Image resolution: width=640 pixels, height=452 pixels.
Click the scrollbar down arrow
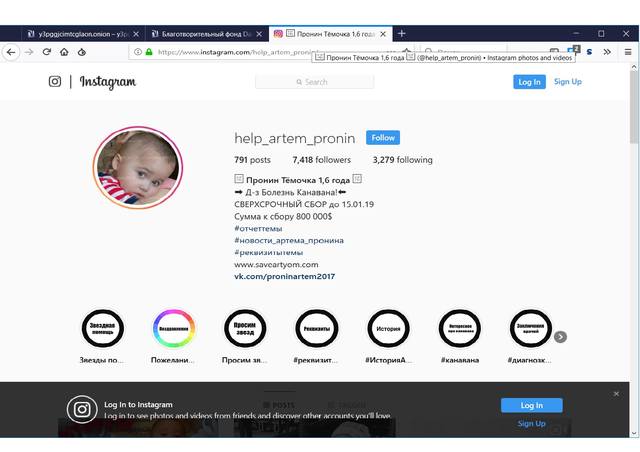point(634,433)
